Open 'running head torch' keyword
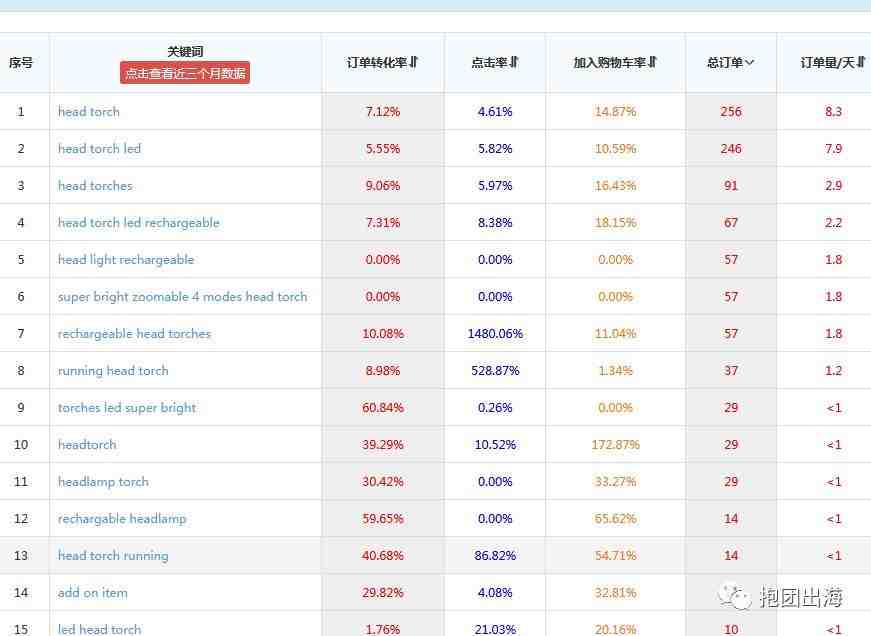871x636 pixels. (113, 370)
